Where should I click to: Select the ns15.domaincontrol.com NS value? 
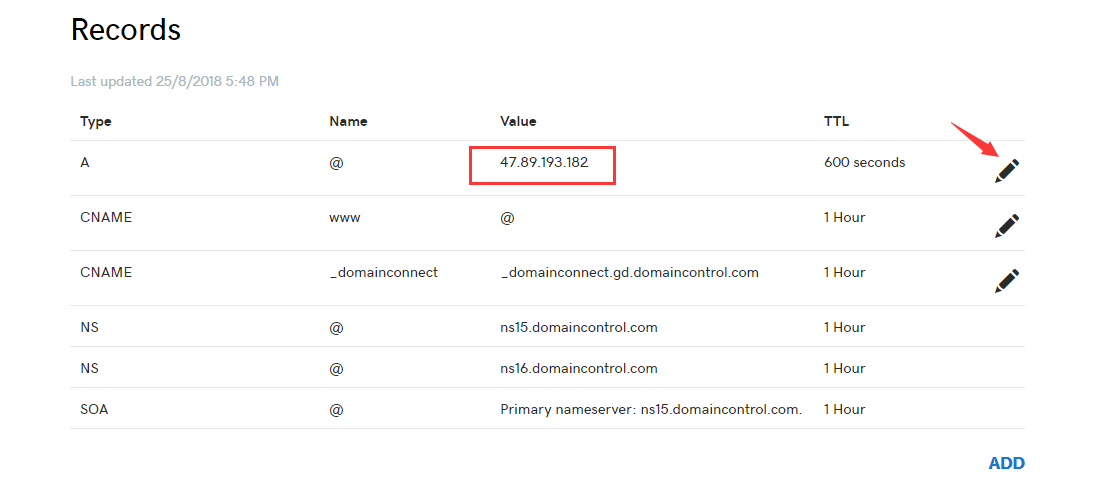[578, 327]
